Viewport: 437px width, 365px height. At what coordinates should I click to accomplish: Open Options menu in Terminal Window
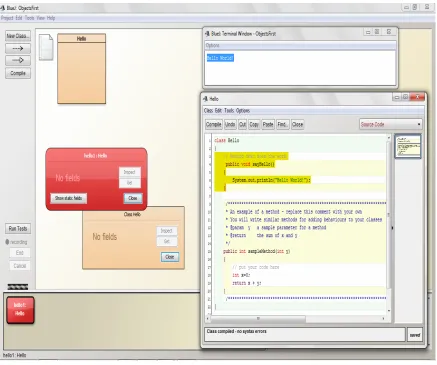tap(213, 45)
